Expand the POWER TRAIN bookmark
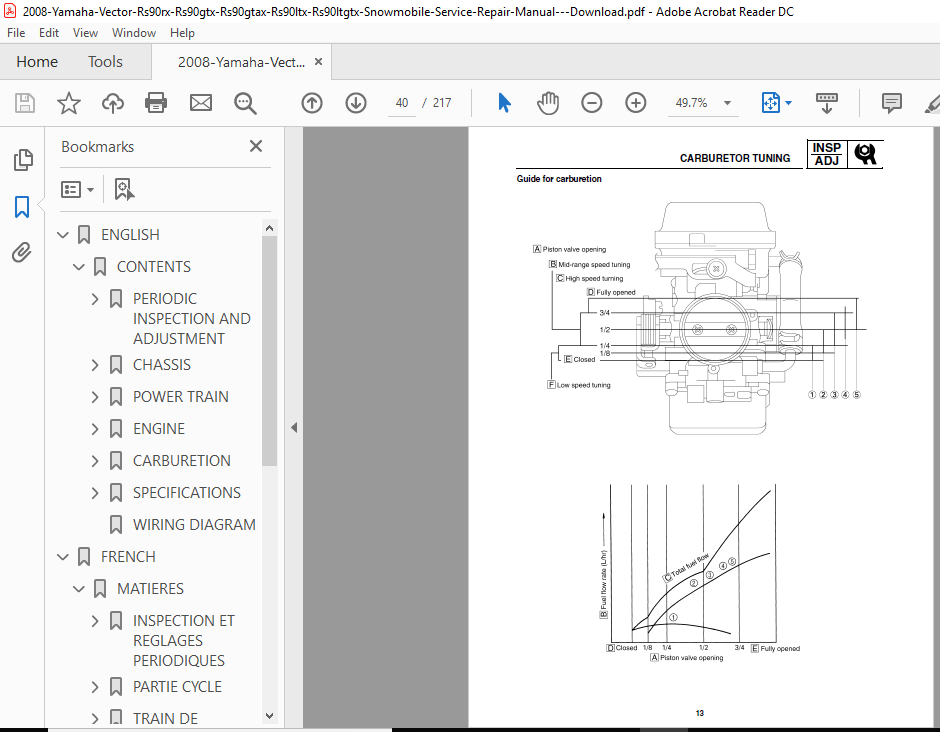This screenshot has height=732, width=940. pos(95,397)
